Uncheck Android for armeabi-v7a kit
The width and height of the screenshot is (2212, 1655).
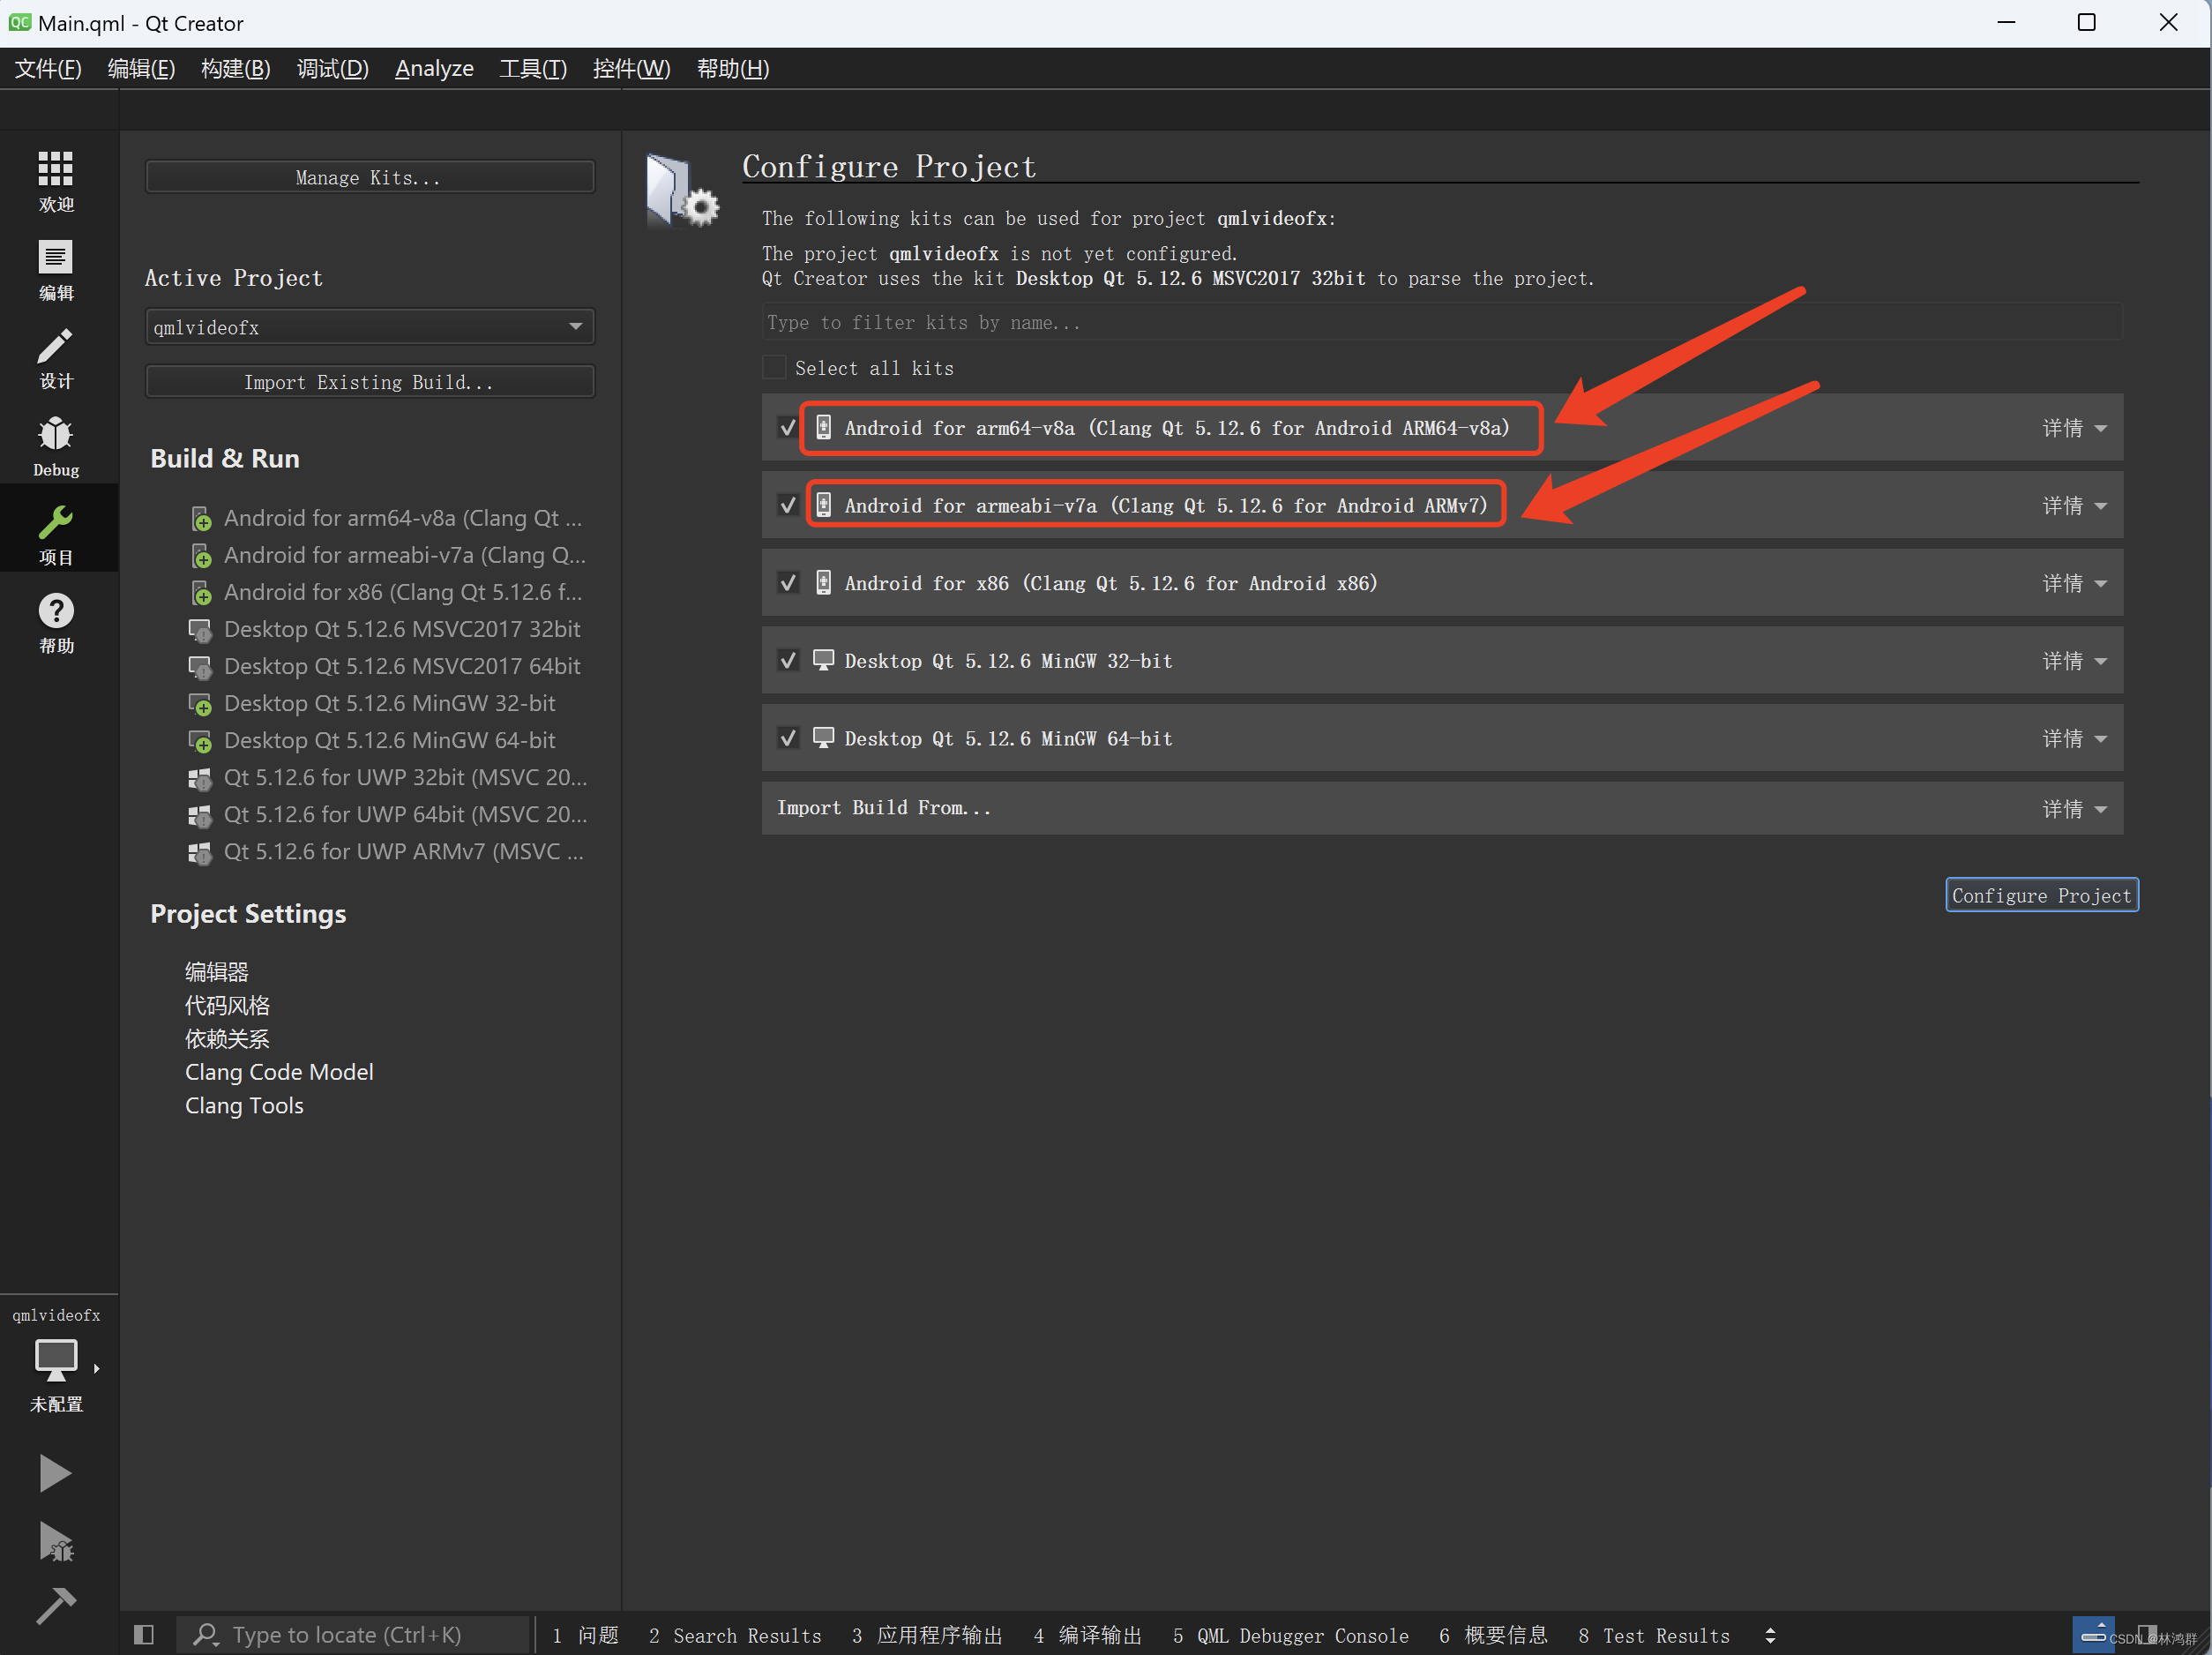(x=788, y=505)
